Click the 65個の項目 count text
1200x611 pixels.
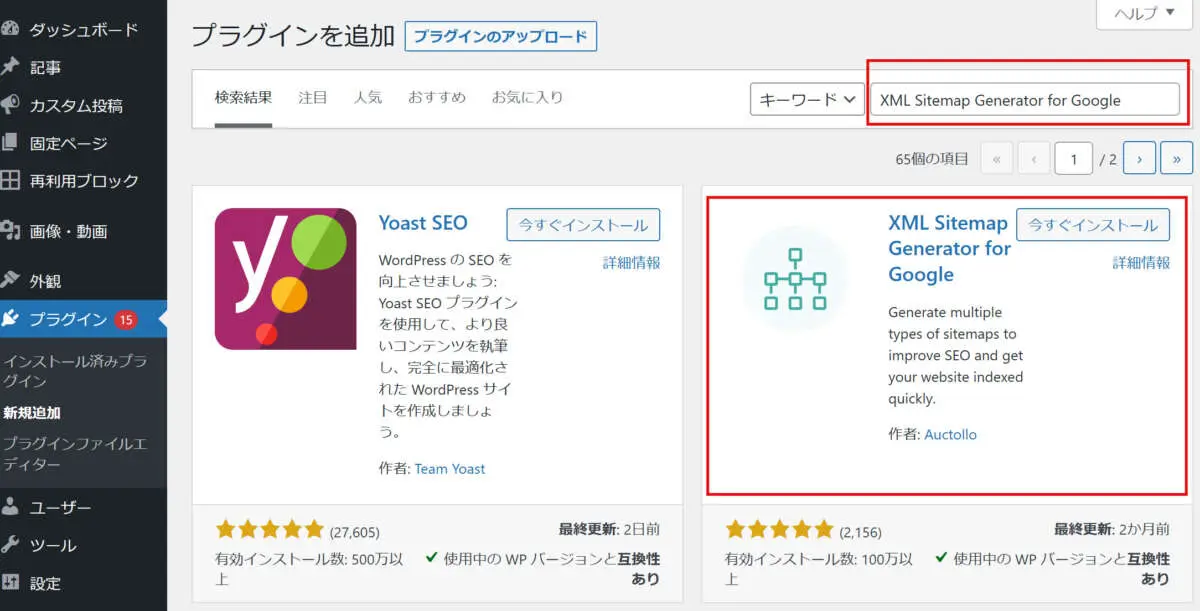[x=933, y=159]
